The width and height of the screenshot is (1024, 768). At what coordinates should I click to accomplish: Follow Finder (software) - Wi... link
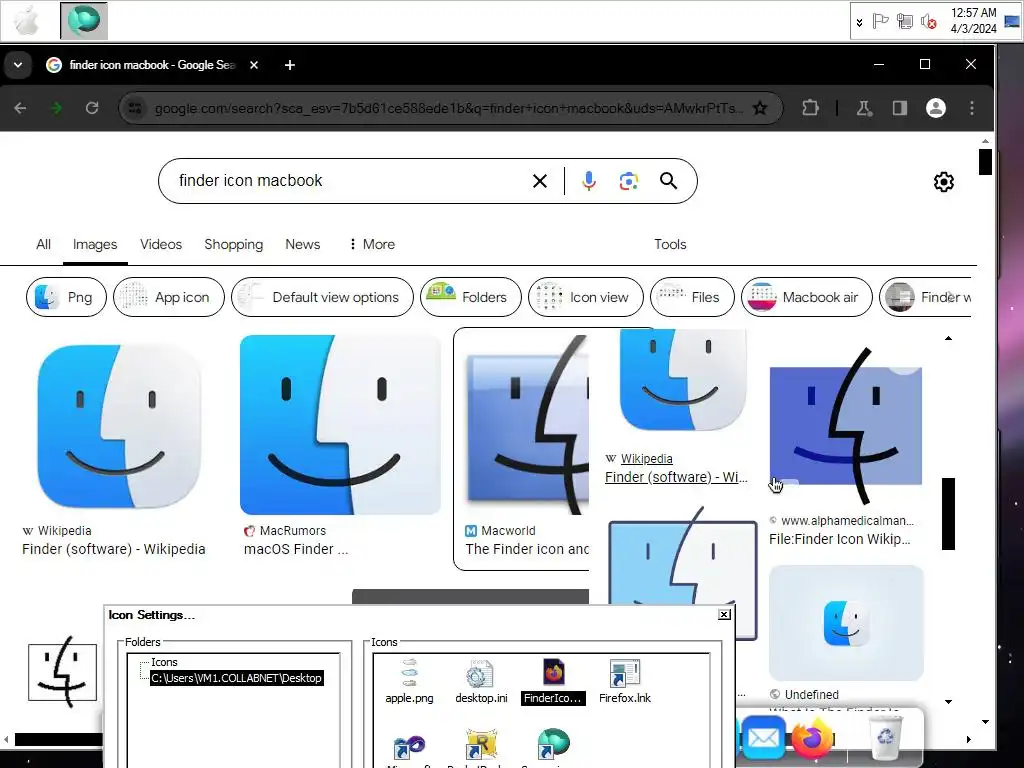[676, 477]
